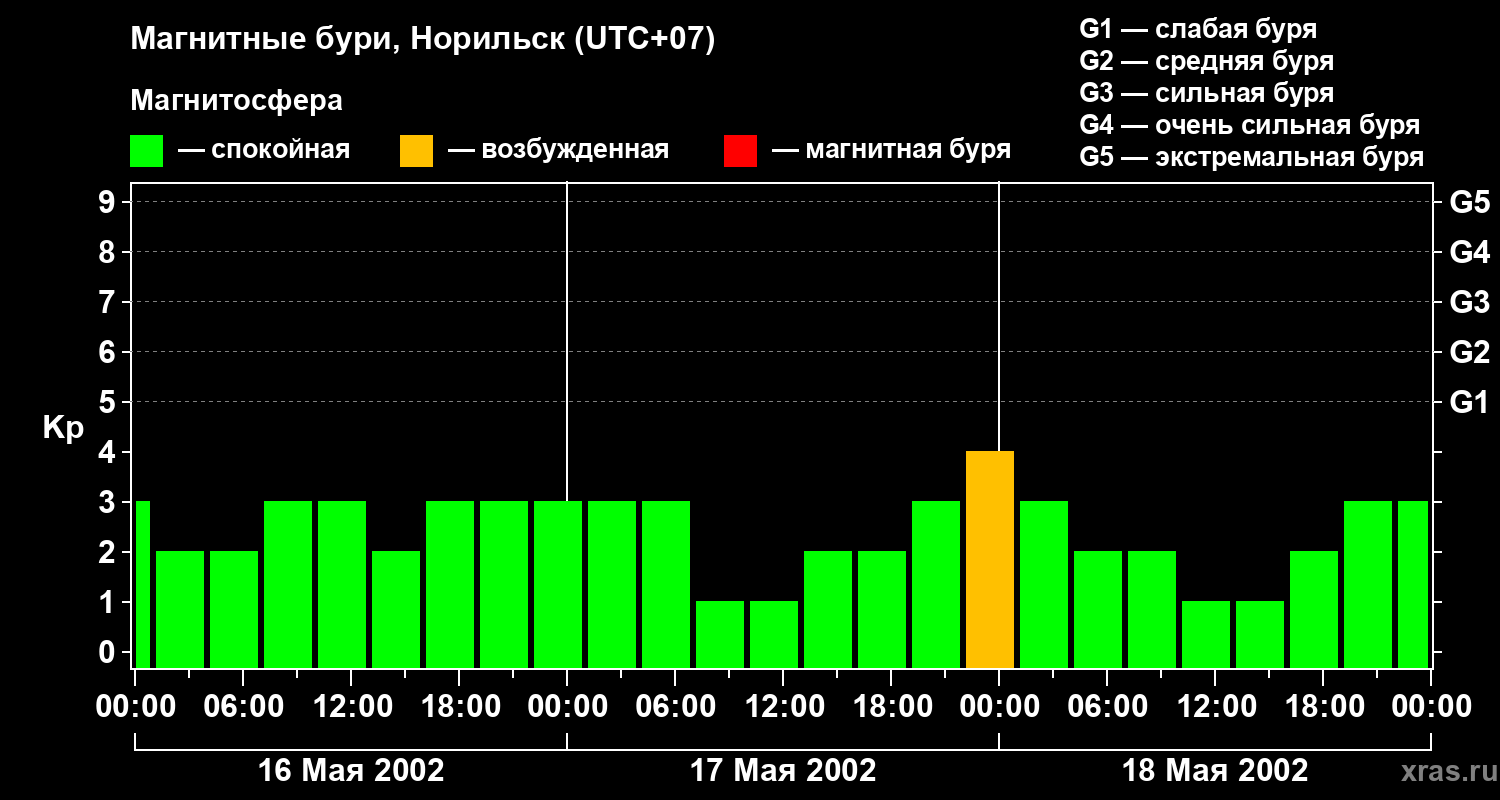
Task: Click the date label '16 Мая 2002'
Action: pos(351,770)
